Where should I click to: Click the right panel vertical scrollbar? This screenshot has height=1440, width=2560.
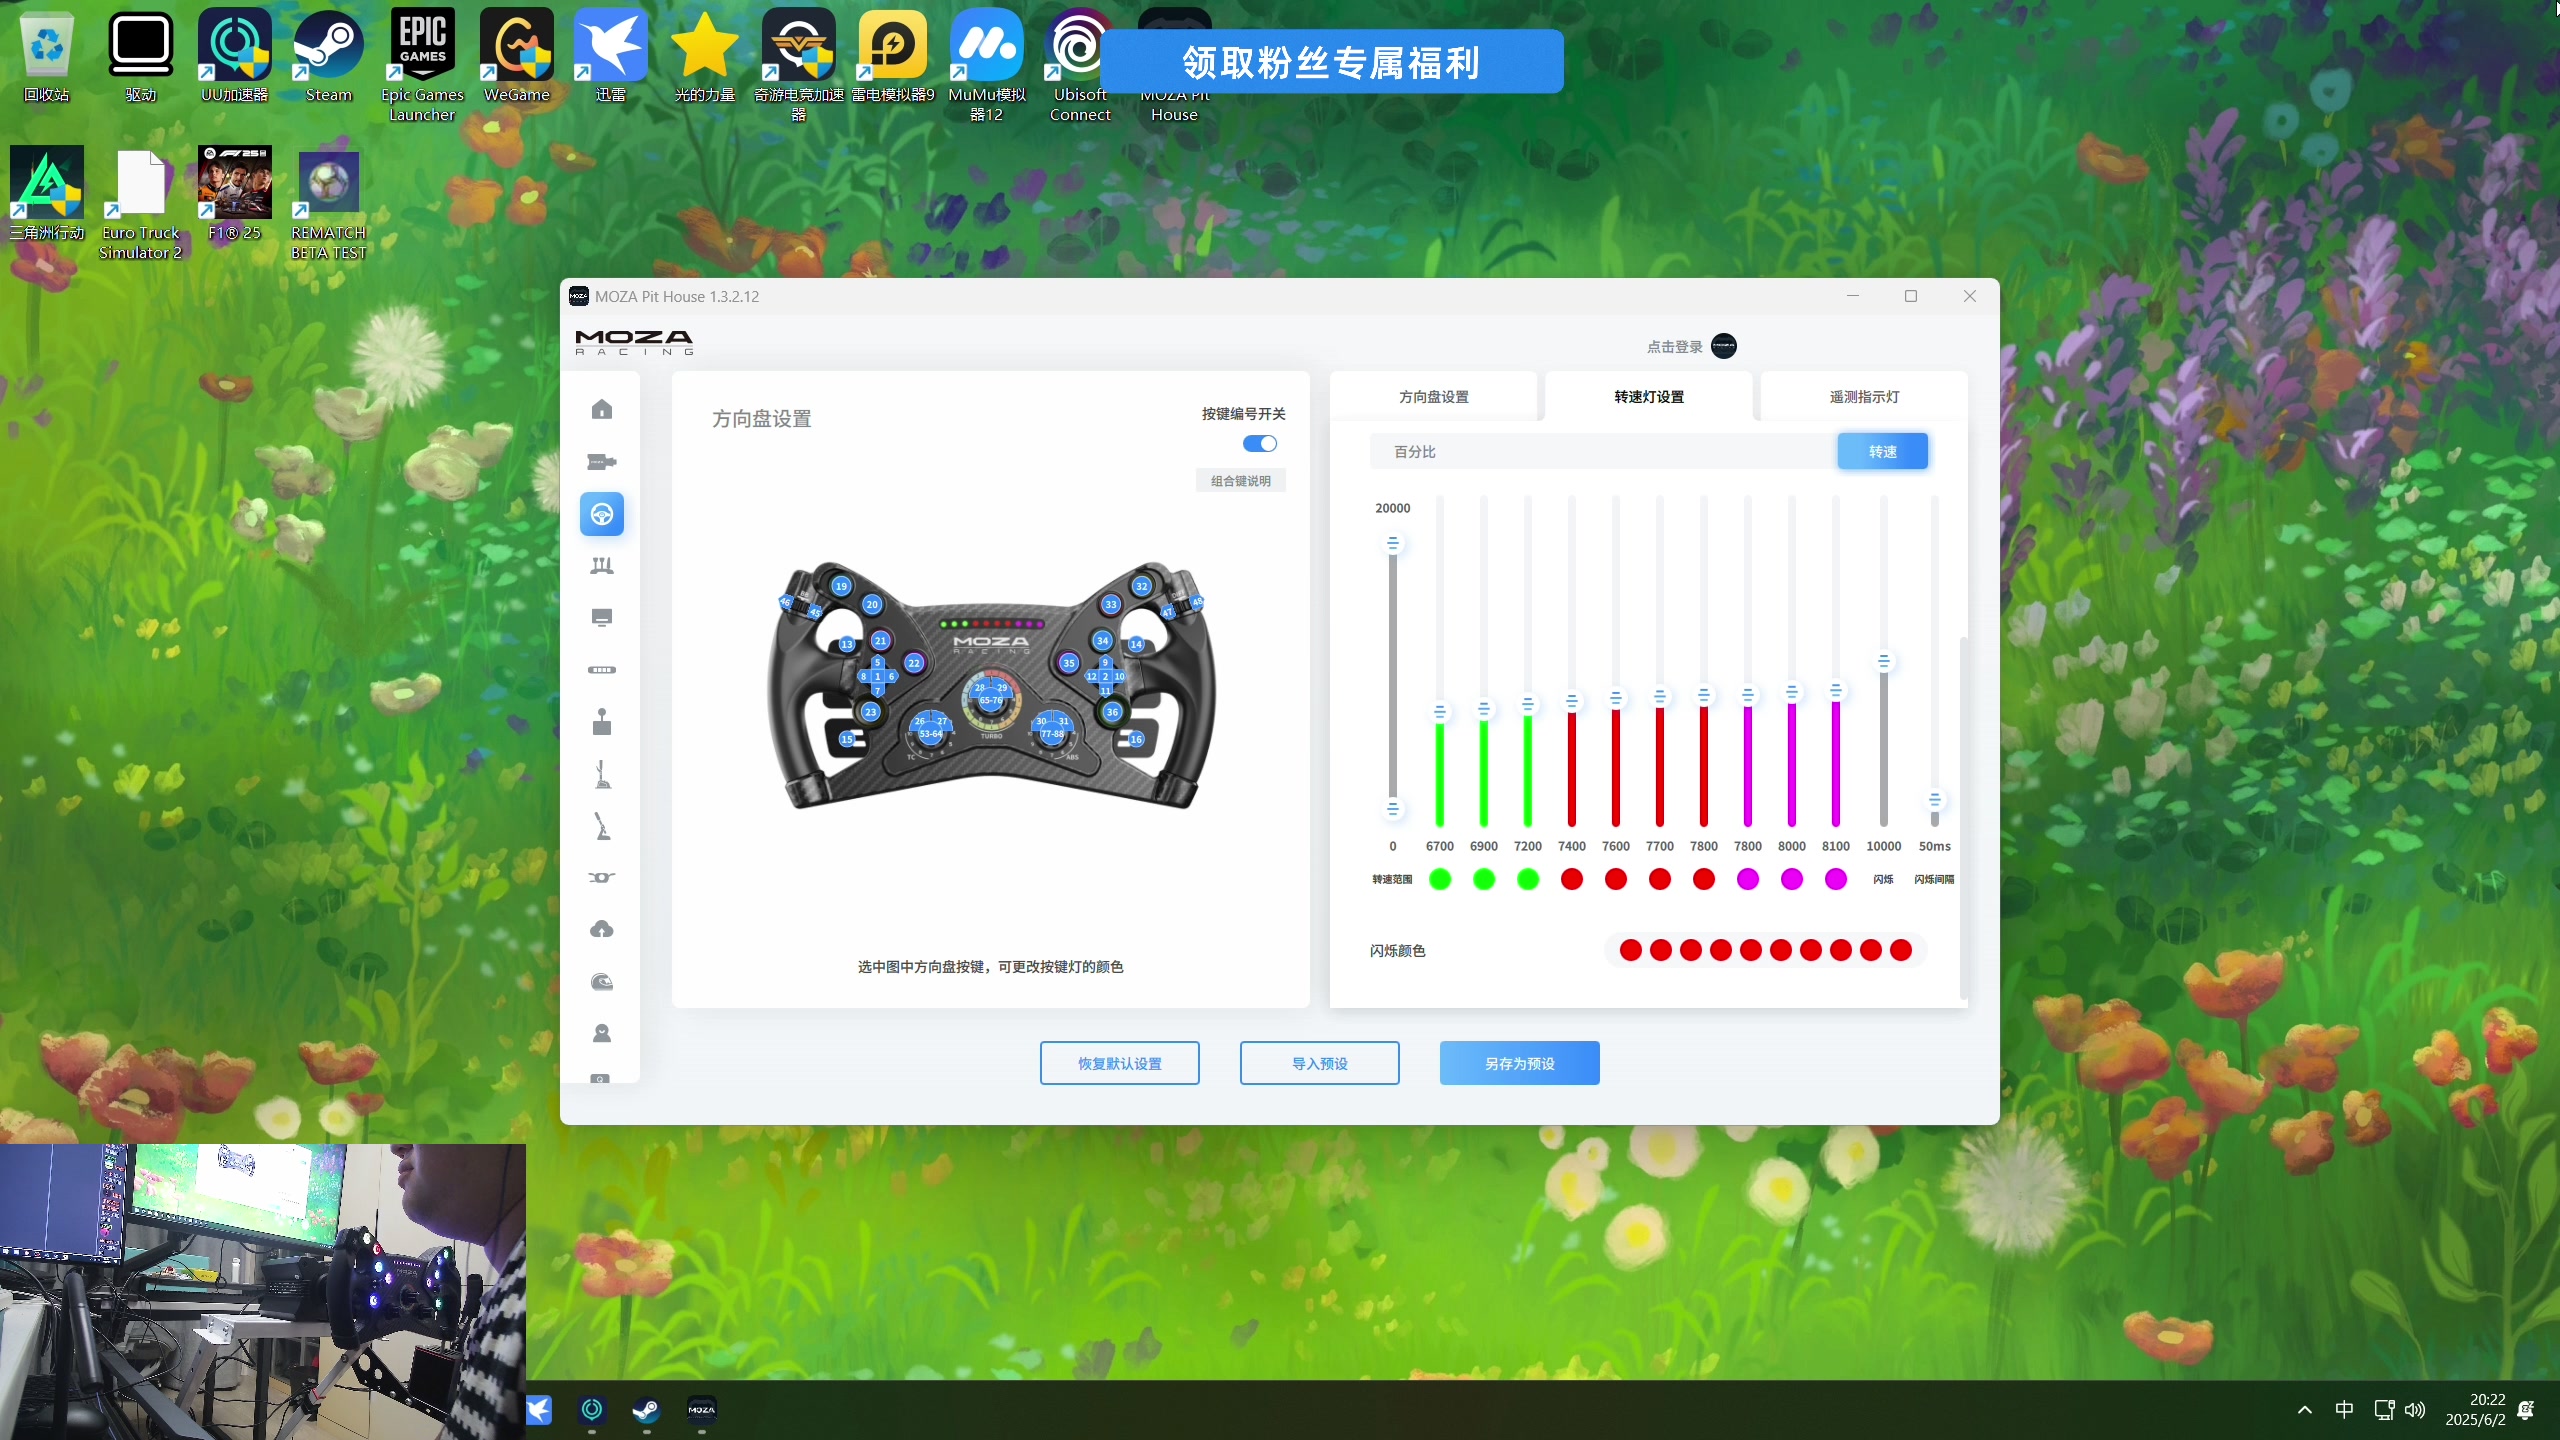1964,818
